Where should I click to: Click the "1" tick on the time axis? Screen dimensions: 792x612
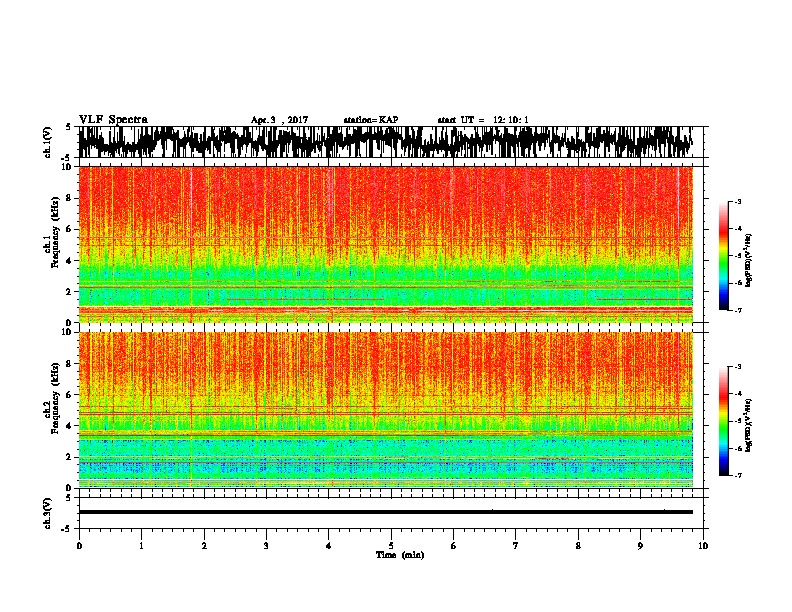tap(141, 546)
